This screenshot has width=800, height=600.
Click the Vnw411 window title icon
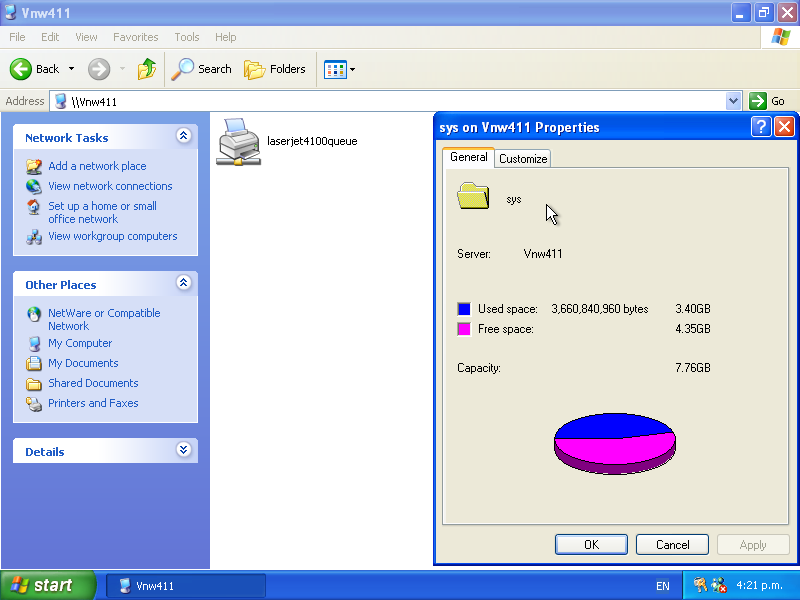[10, 12]
